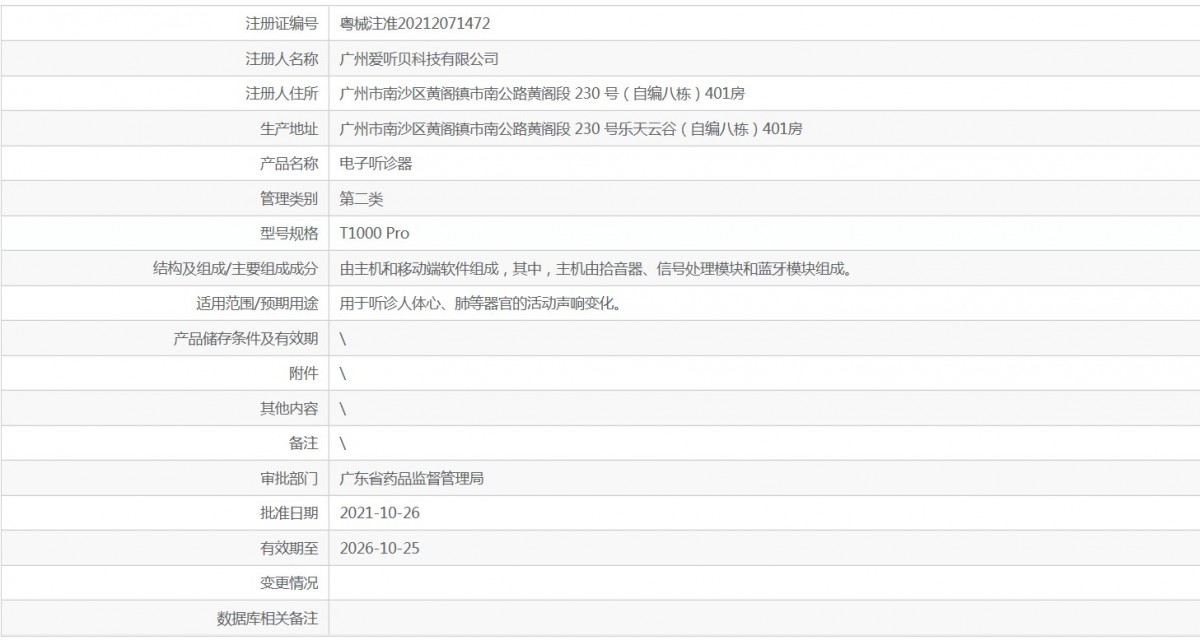1200x640 pixels.
Task: Select registration number 粤械注准20212071472
Action: [415, 23]
